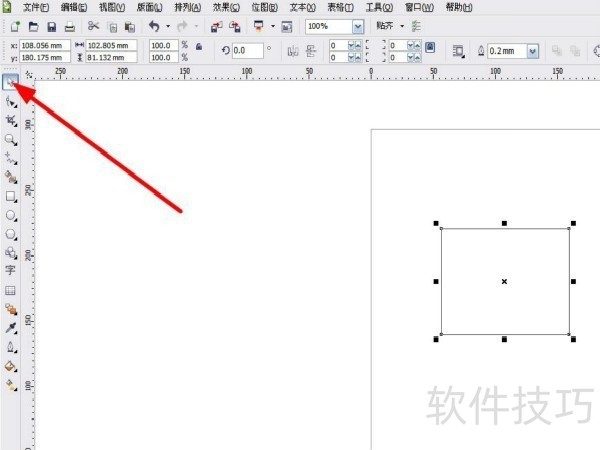
Task: Paste from clipboard
Action: click(130, 27)
